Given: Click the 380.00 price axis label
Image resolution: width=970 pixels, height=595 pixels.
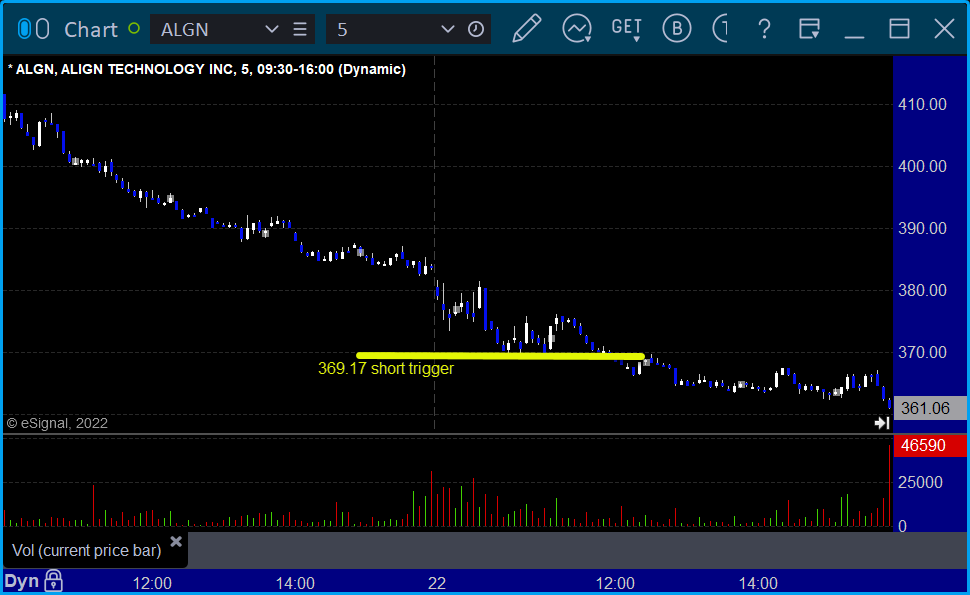Looking at the screenshot, I should point(922,290).
